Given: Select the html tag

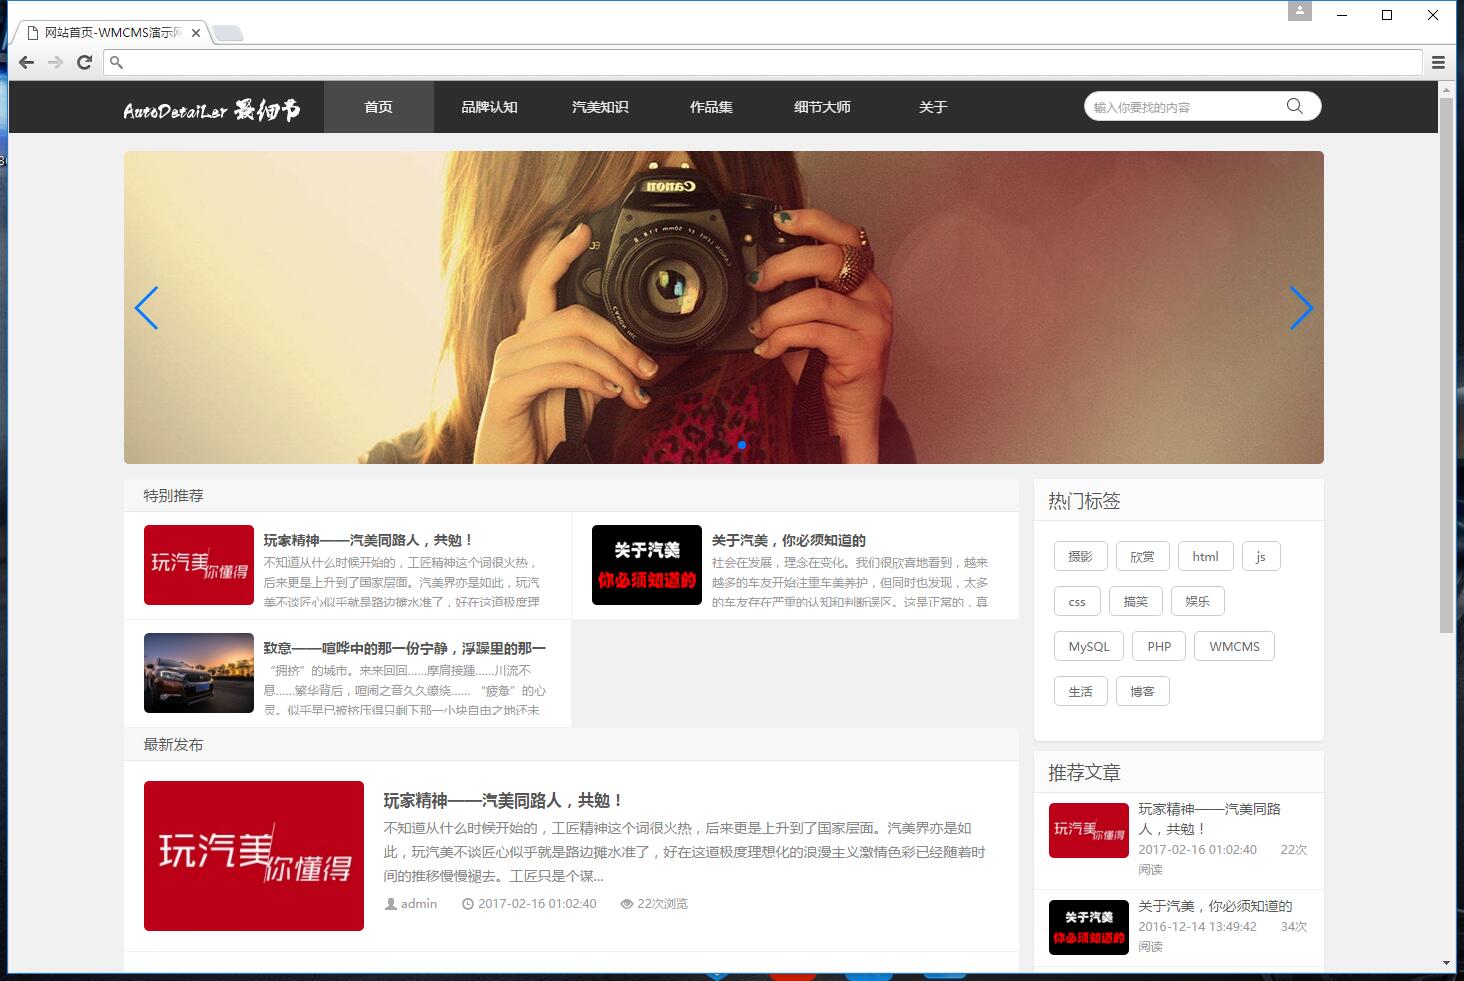Looking at the screenshot, I should [x=1206, y=557].
